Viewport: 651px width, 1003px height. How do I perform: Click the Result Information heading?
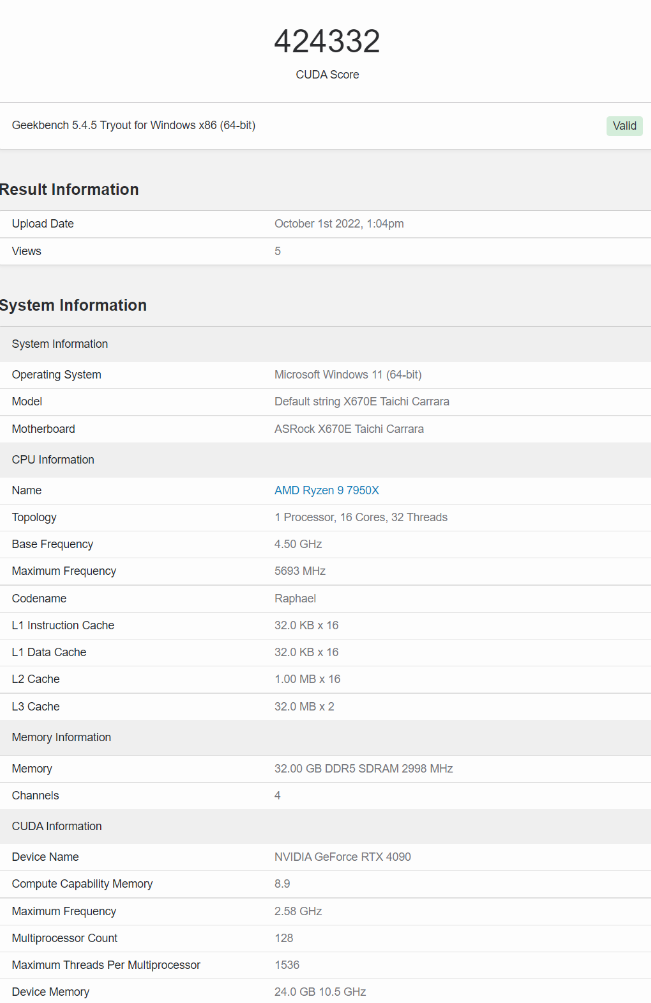pos(69,189)
